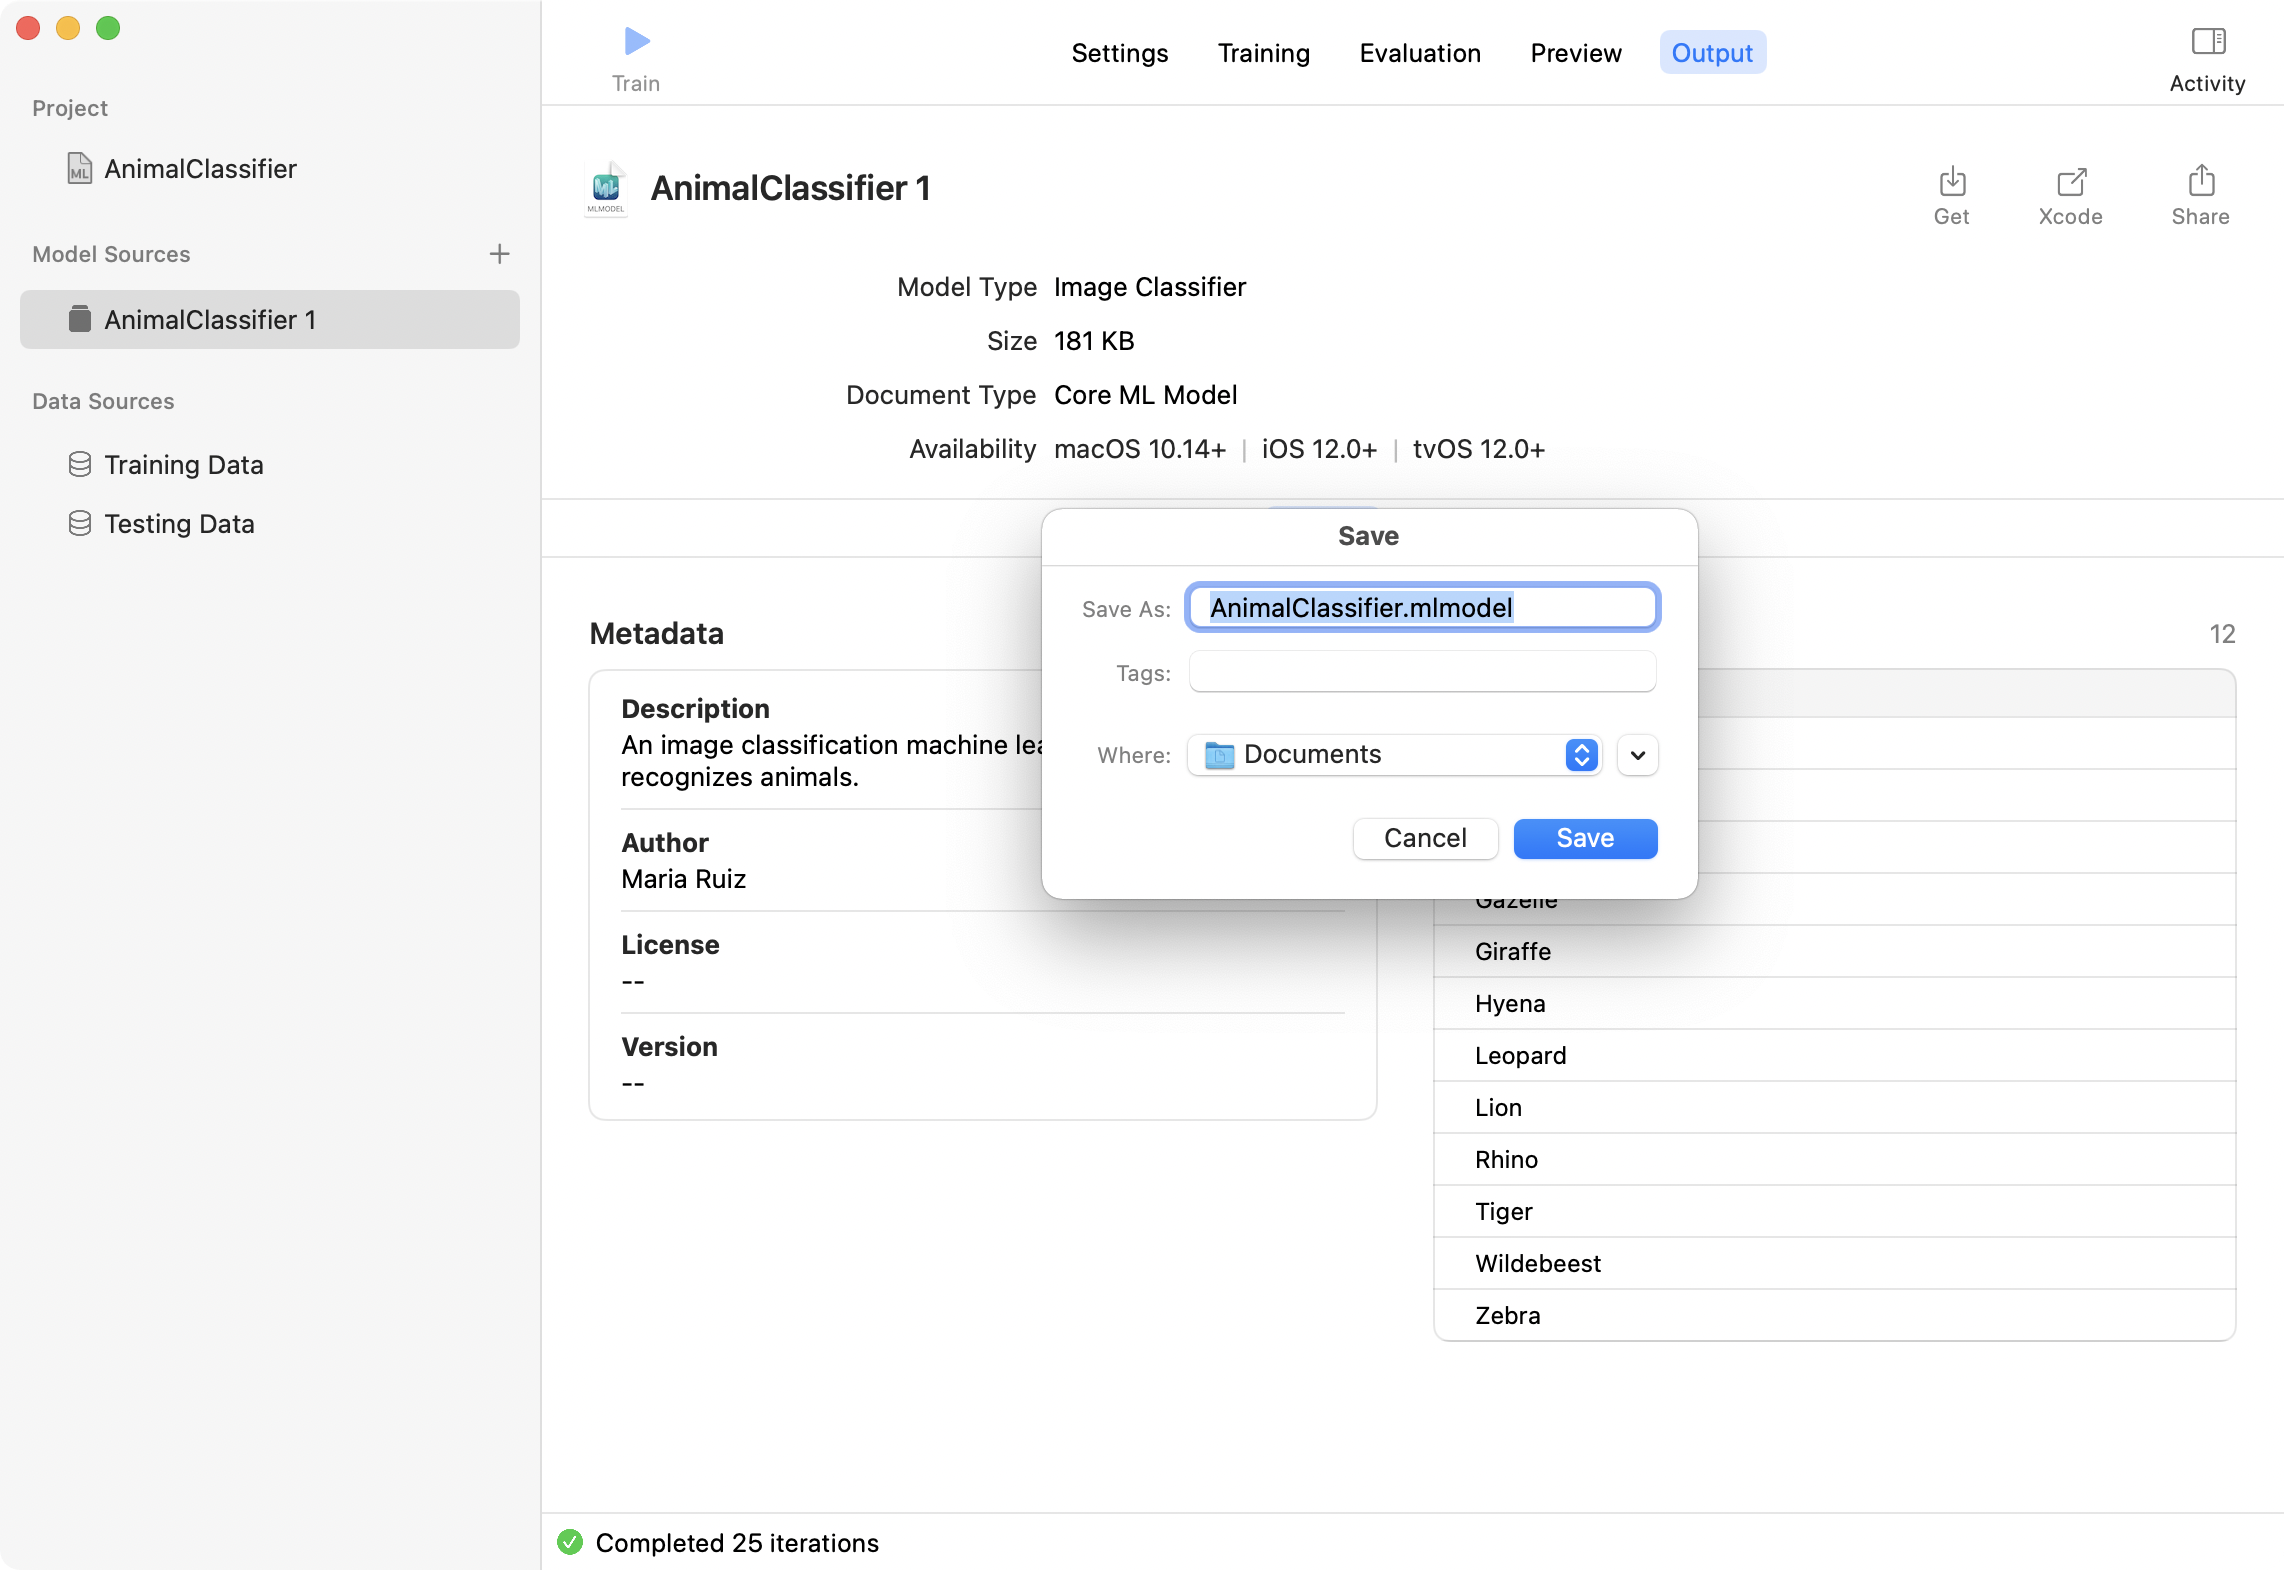2284x1570 pixels.
Task: Click the Save As filename field
Action: point(1421,608)
